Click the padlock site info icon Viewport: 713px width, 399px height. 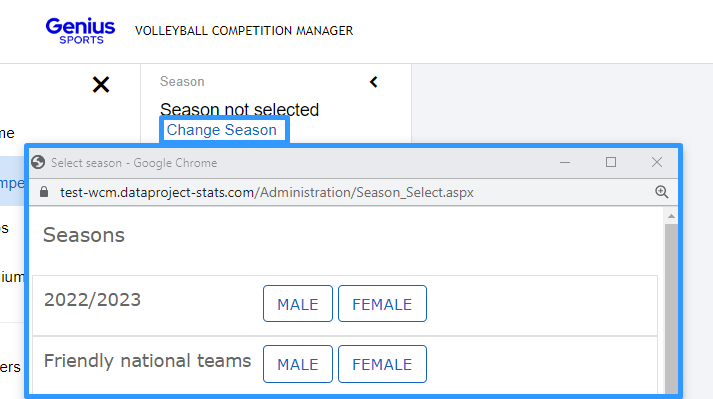click(44, 192)
